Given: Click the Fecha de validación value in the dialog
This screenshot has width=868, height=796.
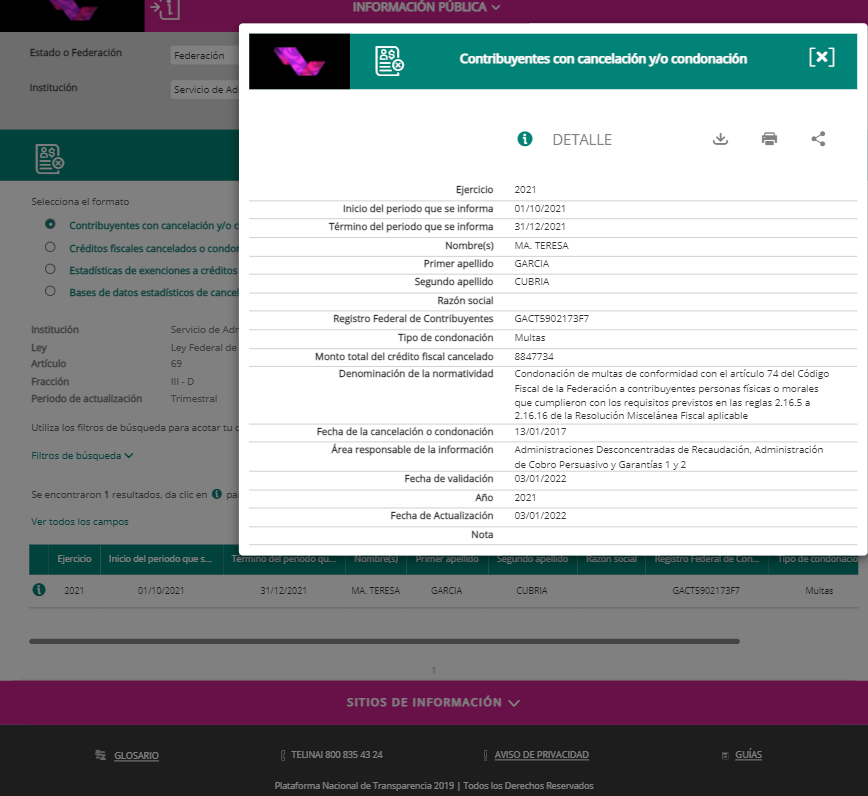Looking at the screenshot, I should [540, 478].
